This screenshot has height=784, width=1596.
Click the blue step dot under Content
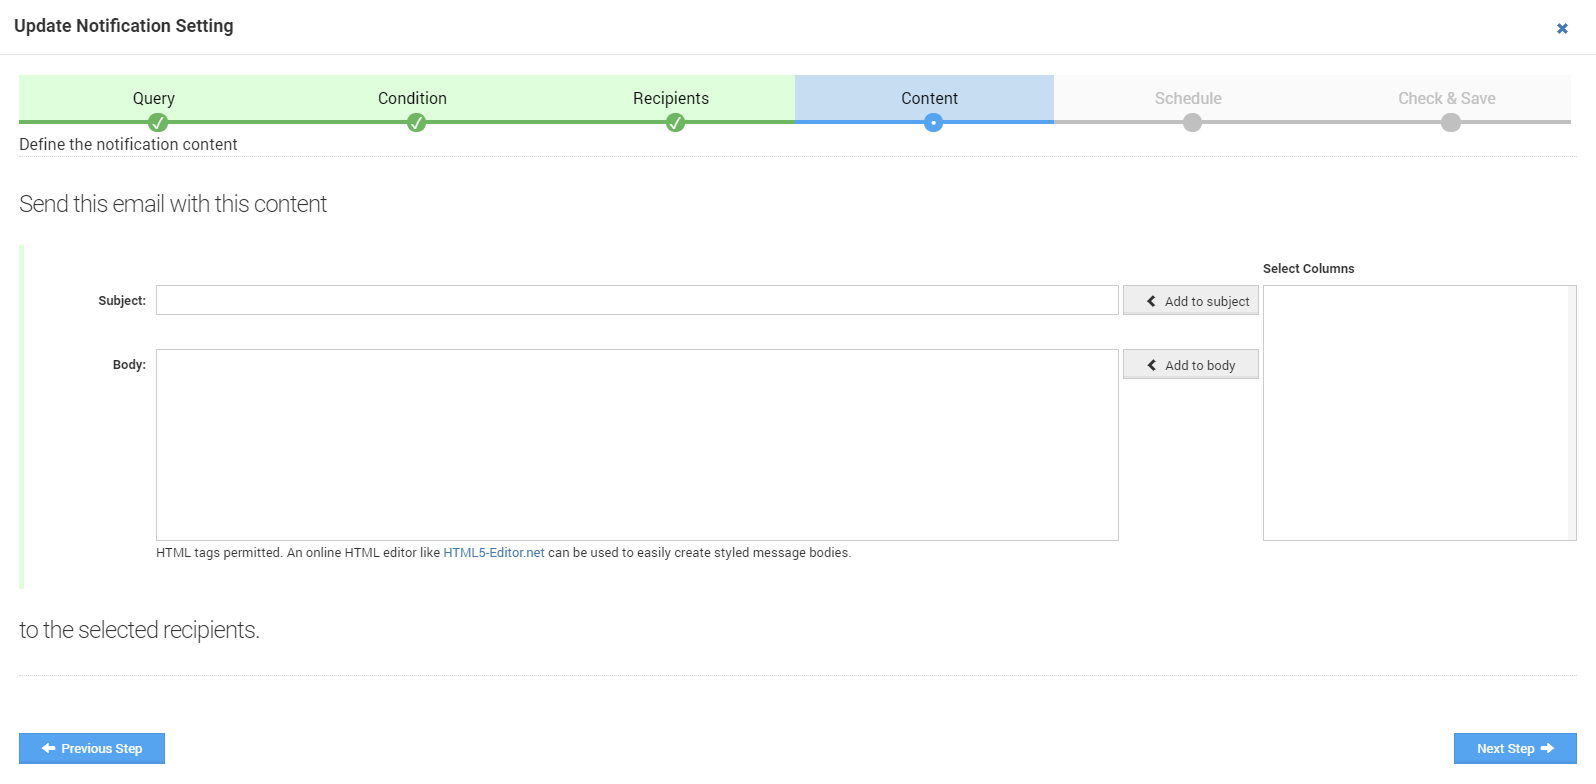pos(933,123)
